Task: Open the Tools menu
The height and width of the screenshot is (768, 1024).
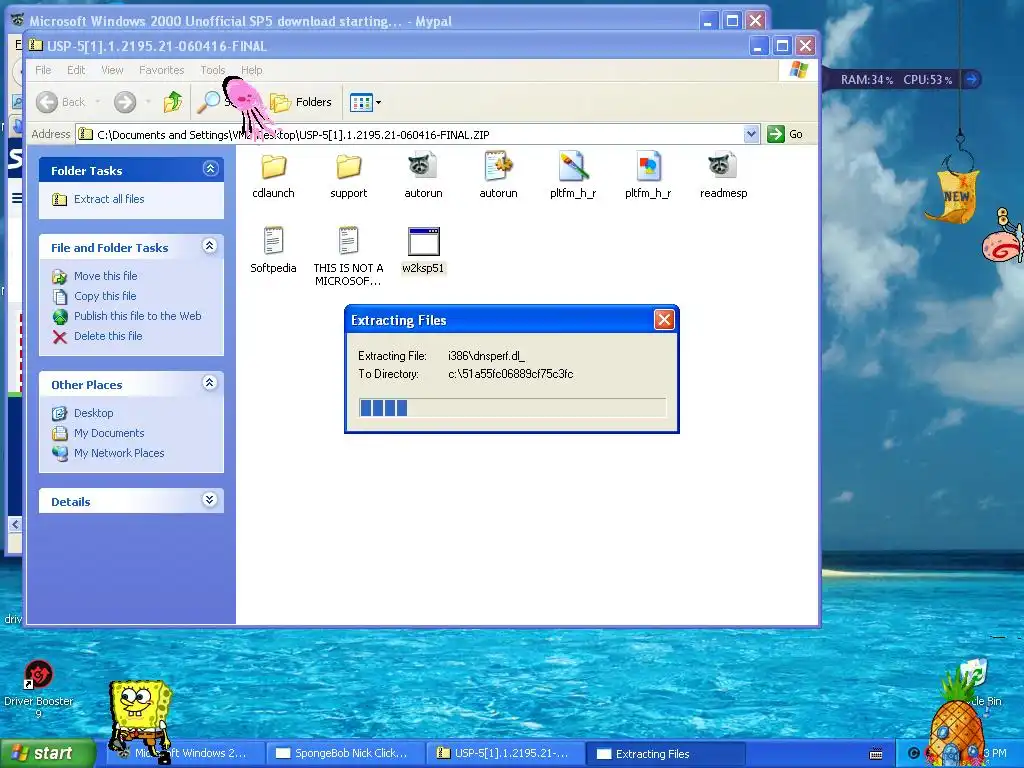Action: click(x=212, y=70)
